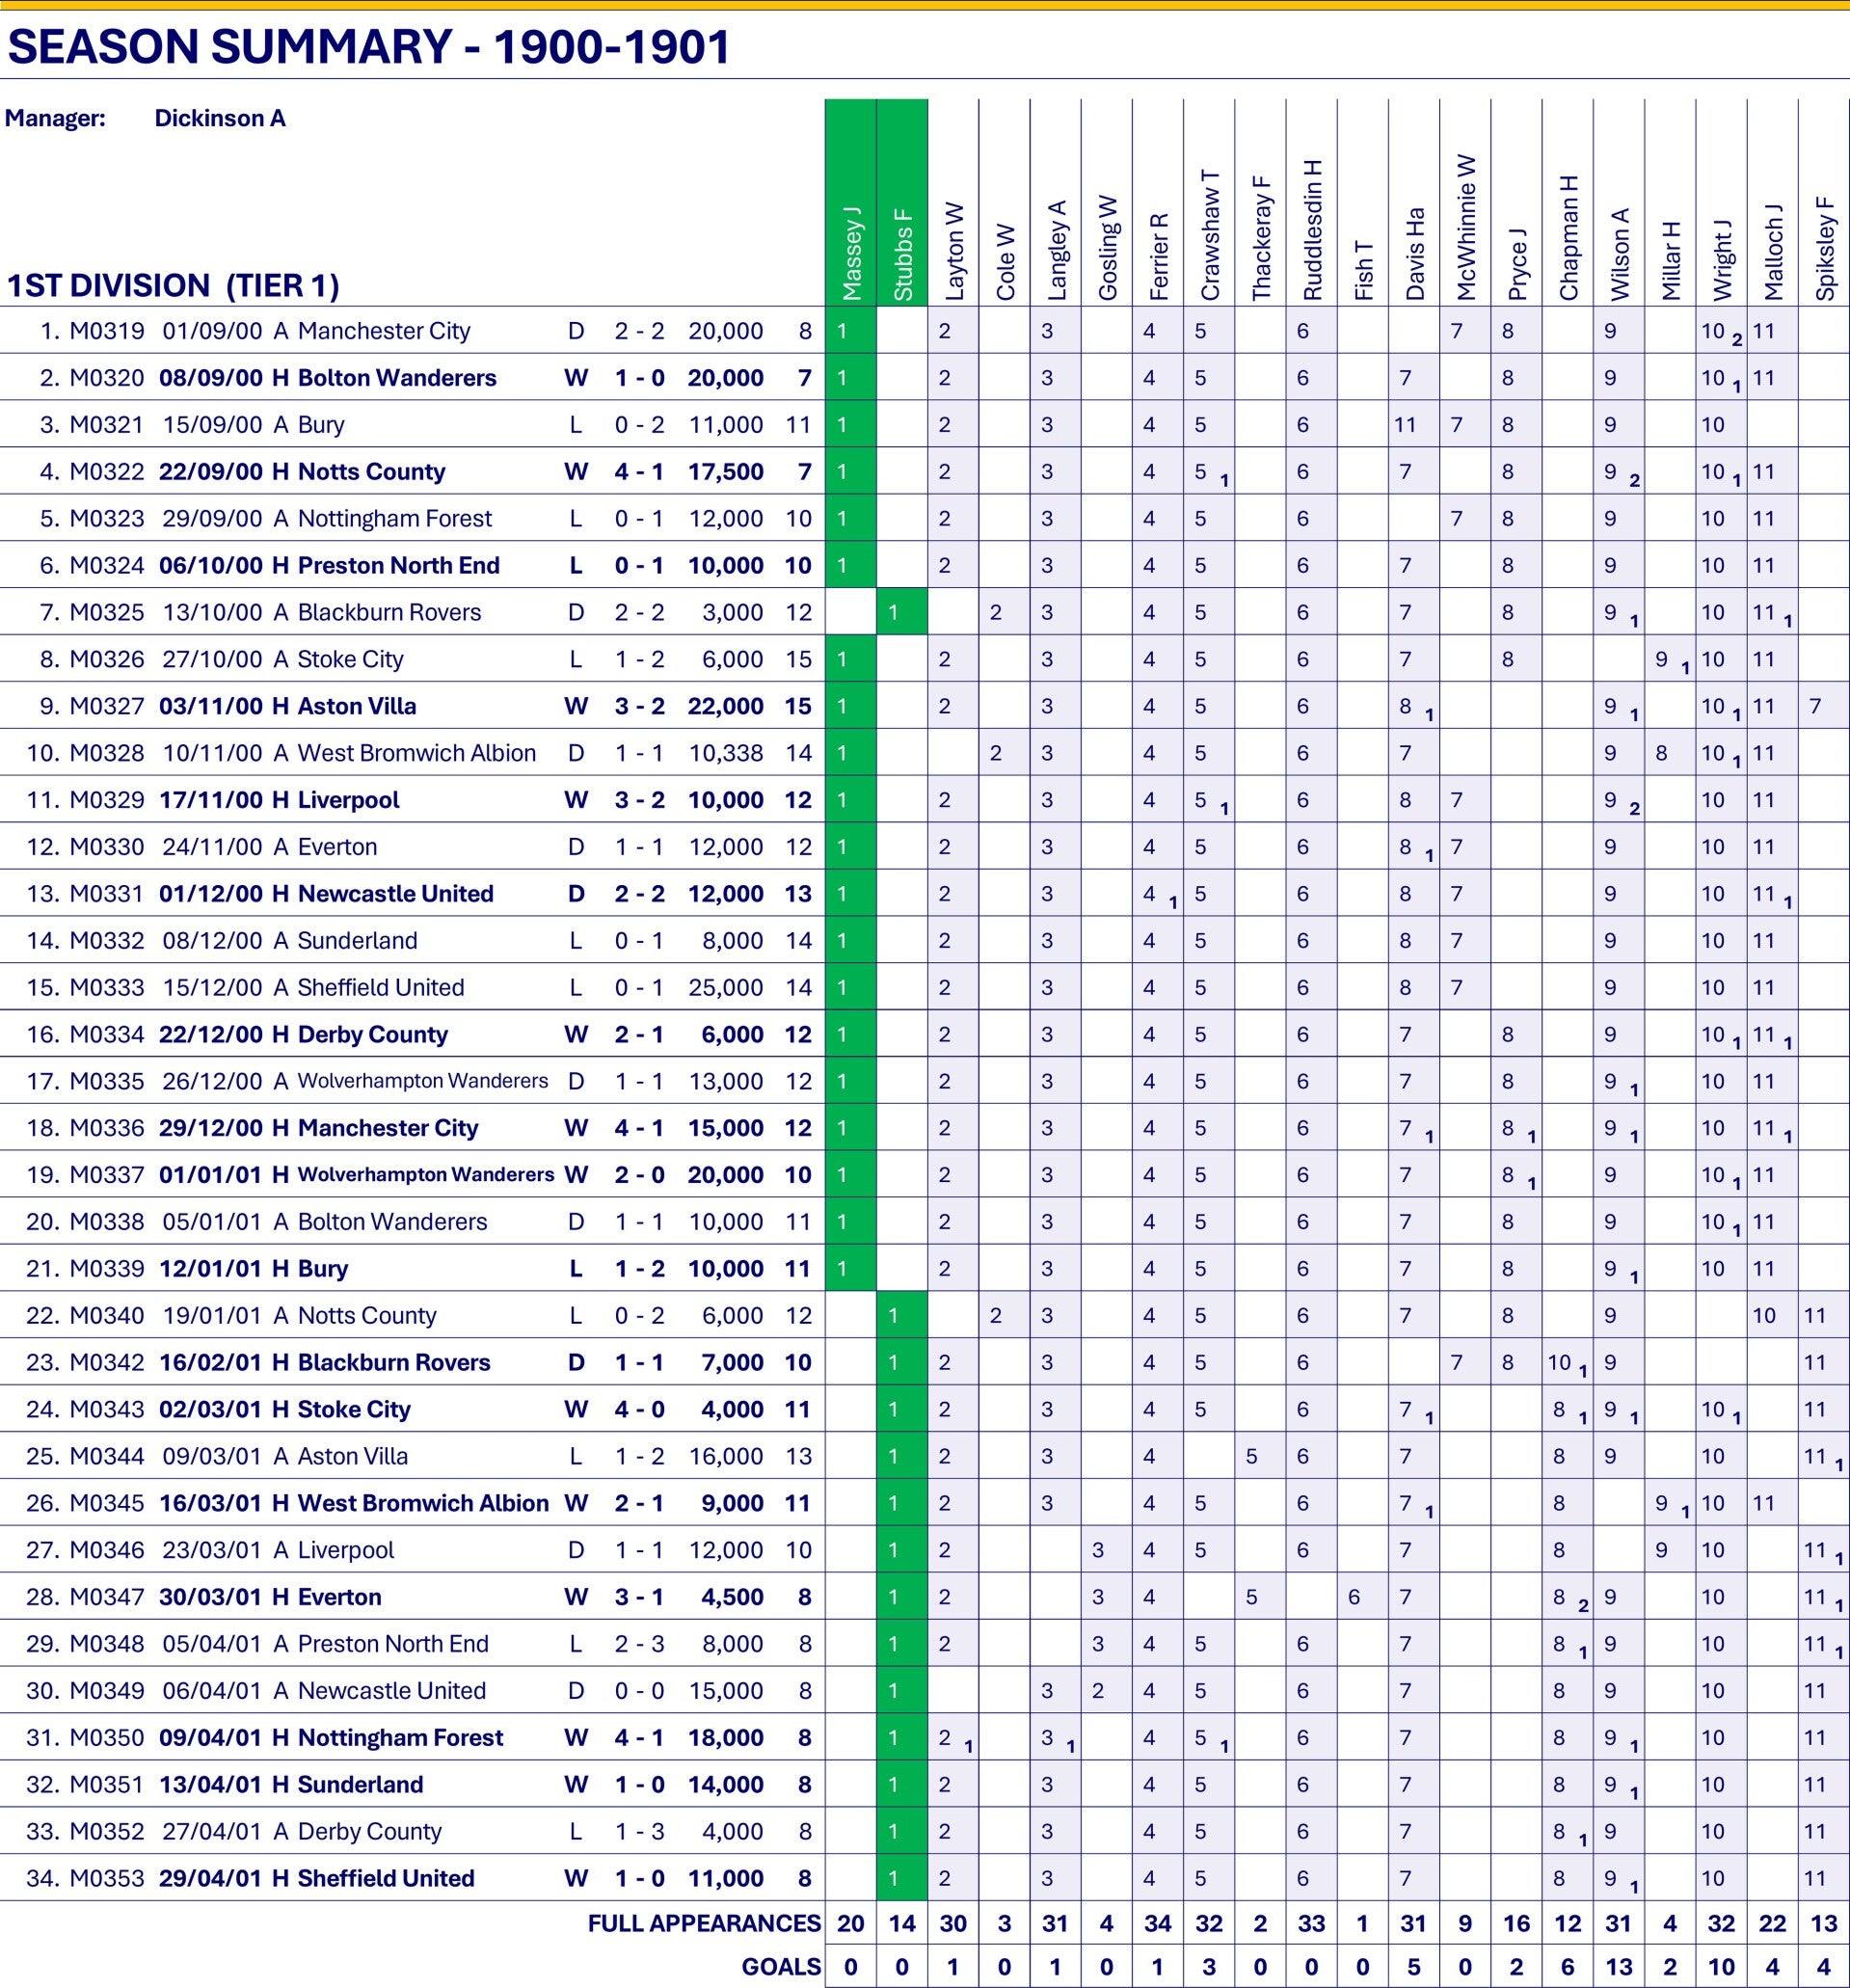The image size is (1850, 1988).
Task: Click the Massey J green column header
Action: (x=851, y=202)
